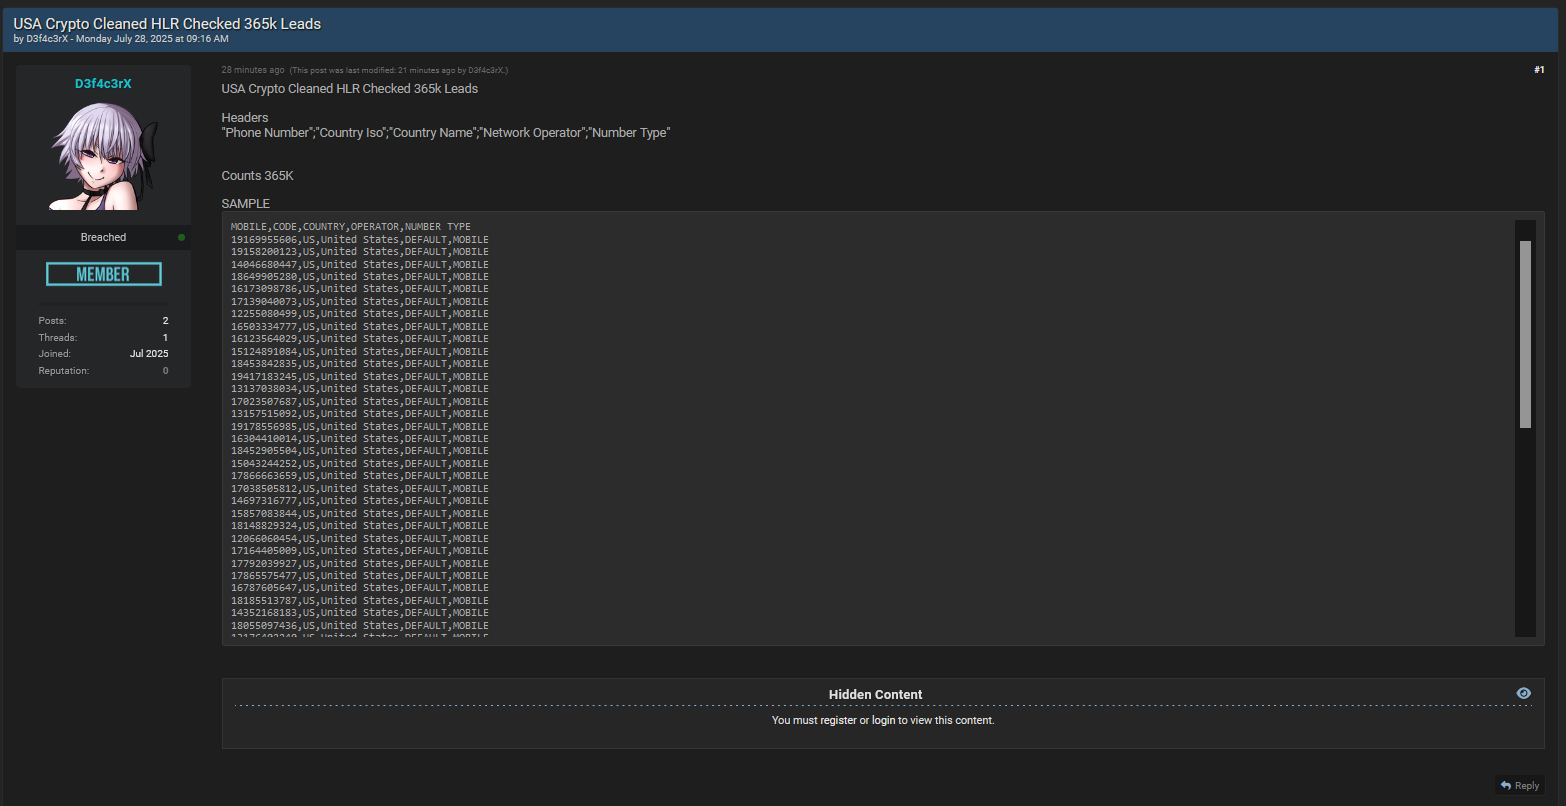Open the register link in Hidden Content

(x=838, y=720)
